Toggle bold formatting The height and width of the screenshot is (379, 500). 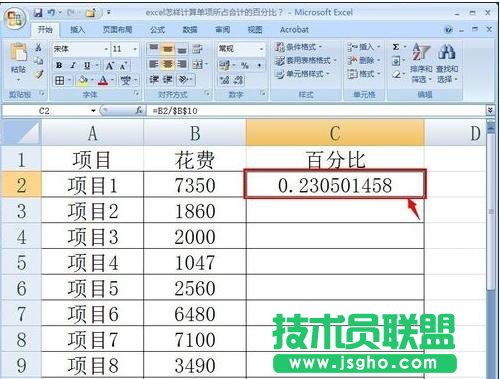point(59,65)
